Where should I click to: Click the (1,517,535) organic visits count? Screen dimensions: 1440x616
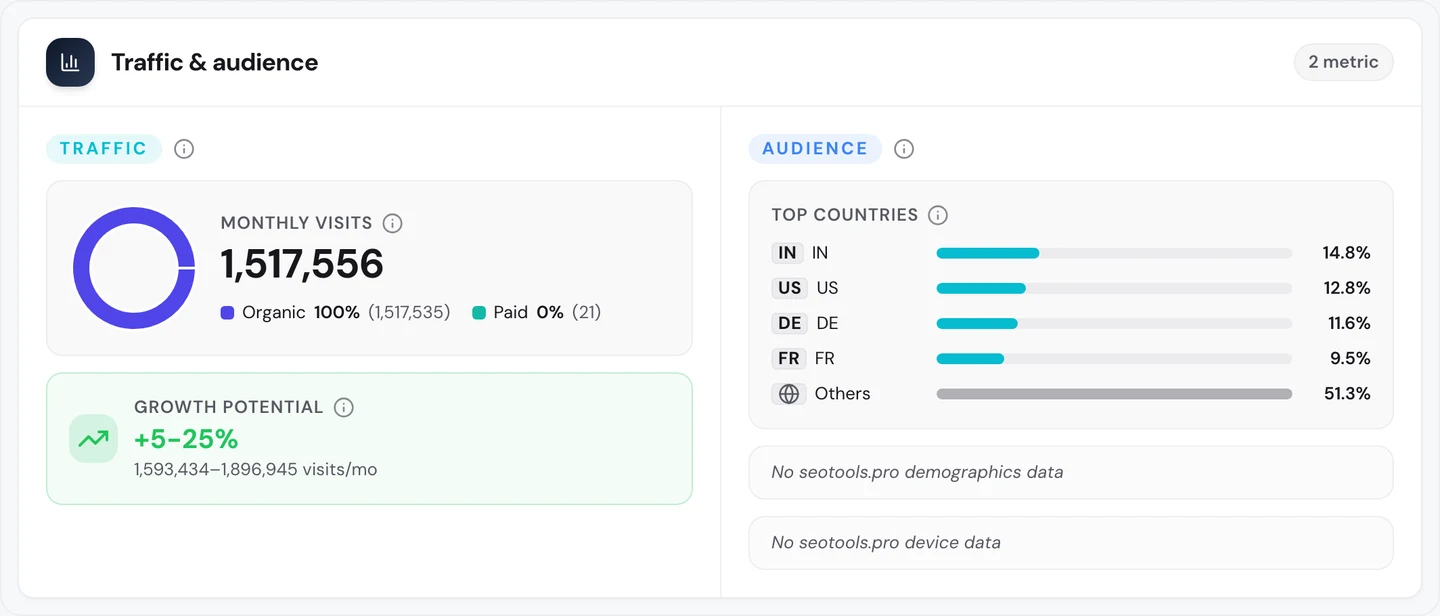(409, 313)
